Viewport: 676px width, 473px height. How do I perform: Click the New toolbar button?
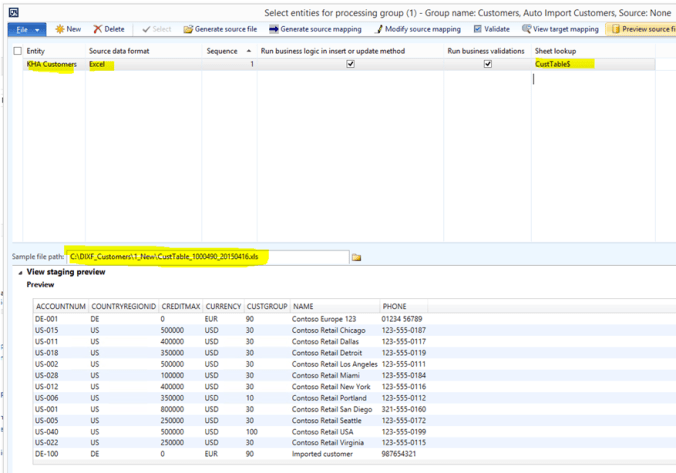coord(68,29)
